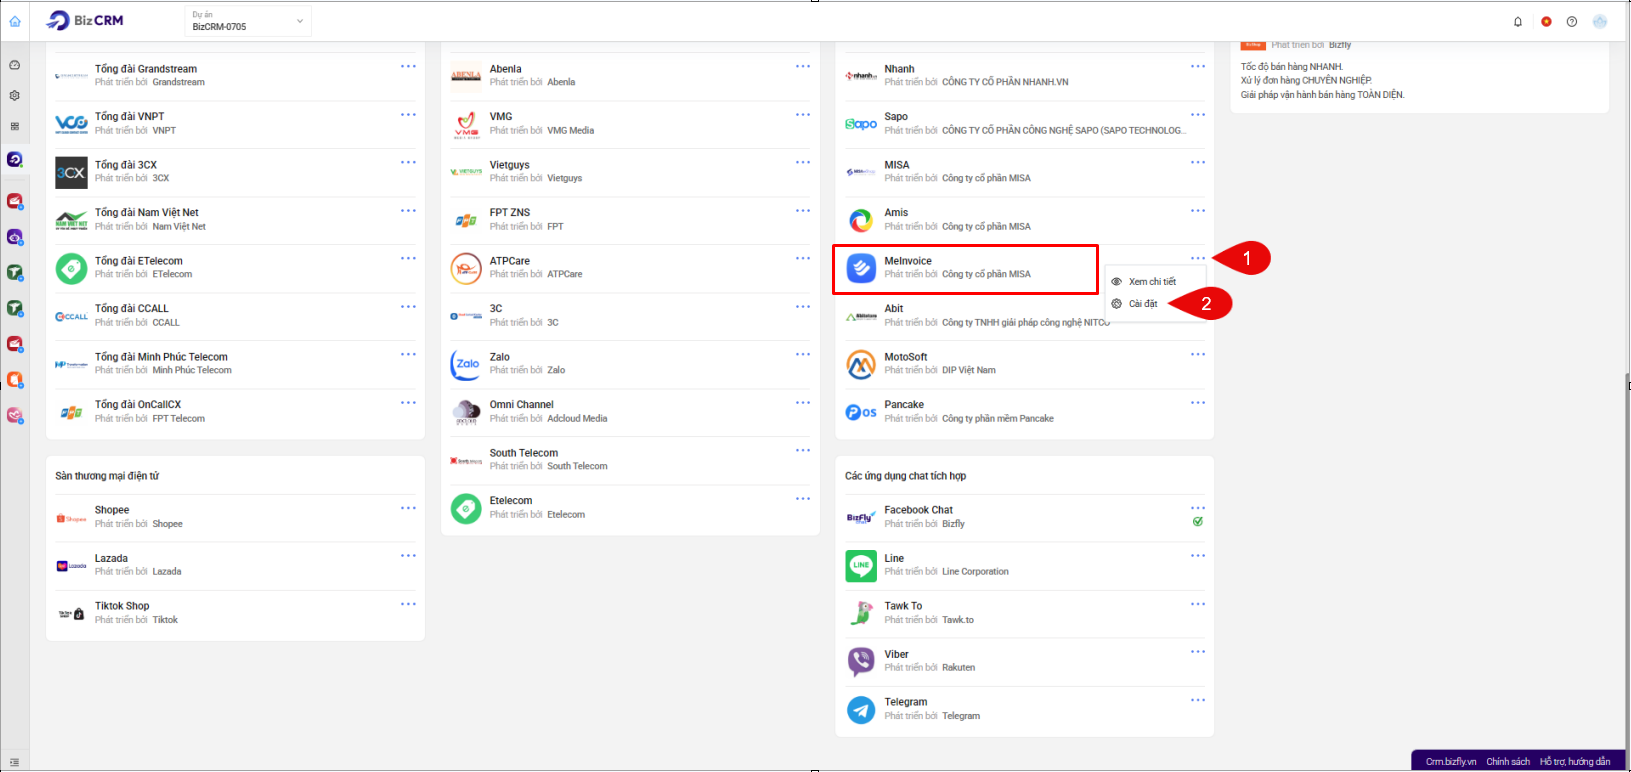Choose Xem chi tiết from the context menu
Screen dimensions: 1631x772
pyautogui.click(x=1152, y=282)
